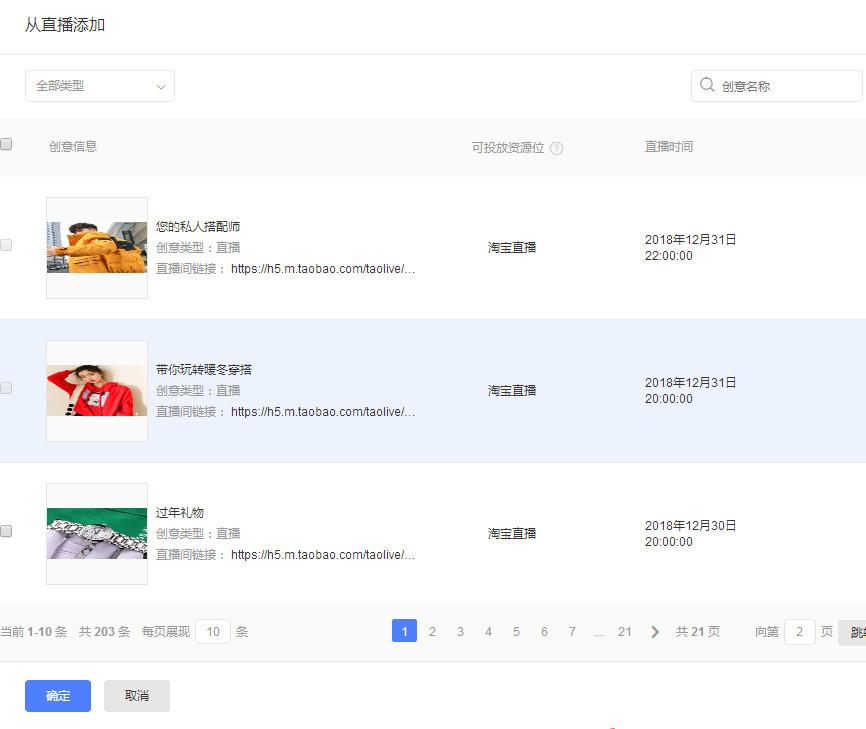Click the jump-to-page number field
Image resolution: width=866 pixels, height=729 pixels.
(800, 632)
